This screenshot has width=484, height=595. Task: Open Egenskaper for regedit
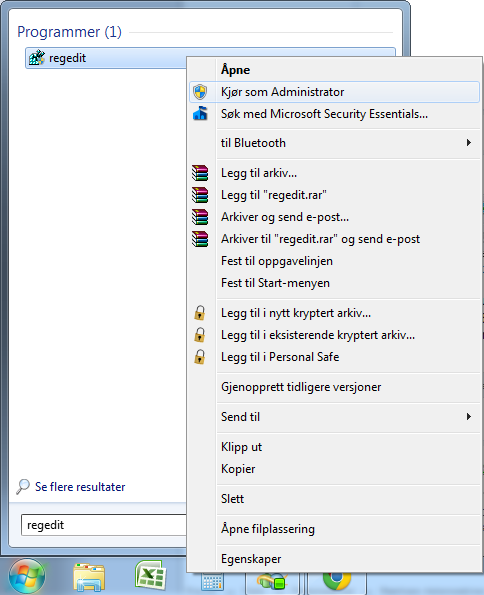coord(251,559)
